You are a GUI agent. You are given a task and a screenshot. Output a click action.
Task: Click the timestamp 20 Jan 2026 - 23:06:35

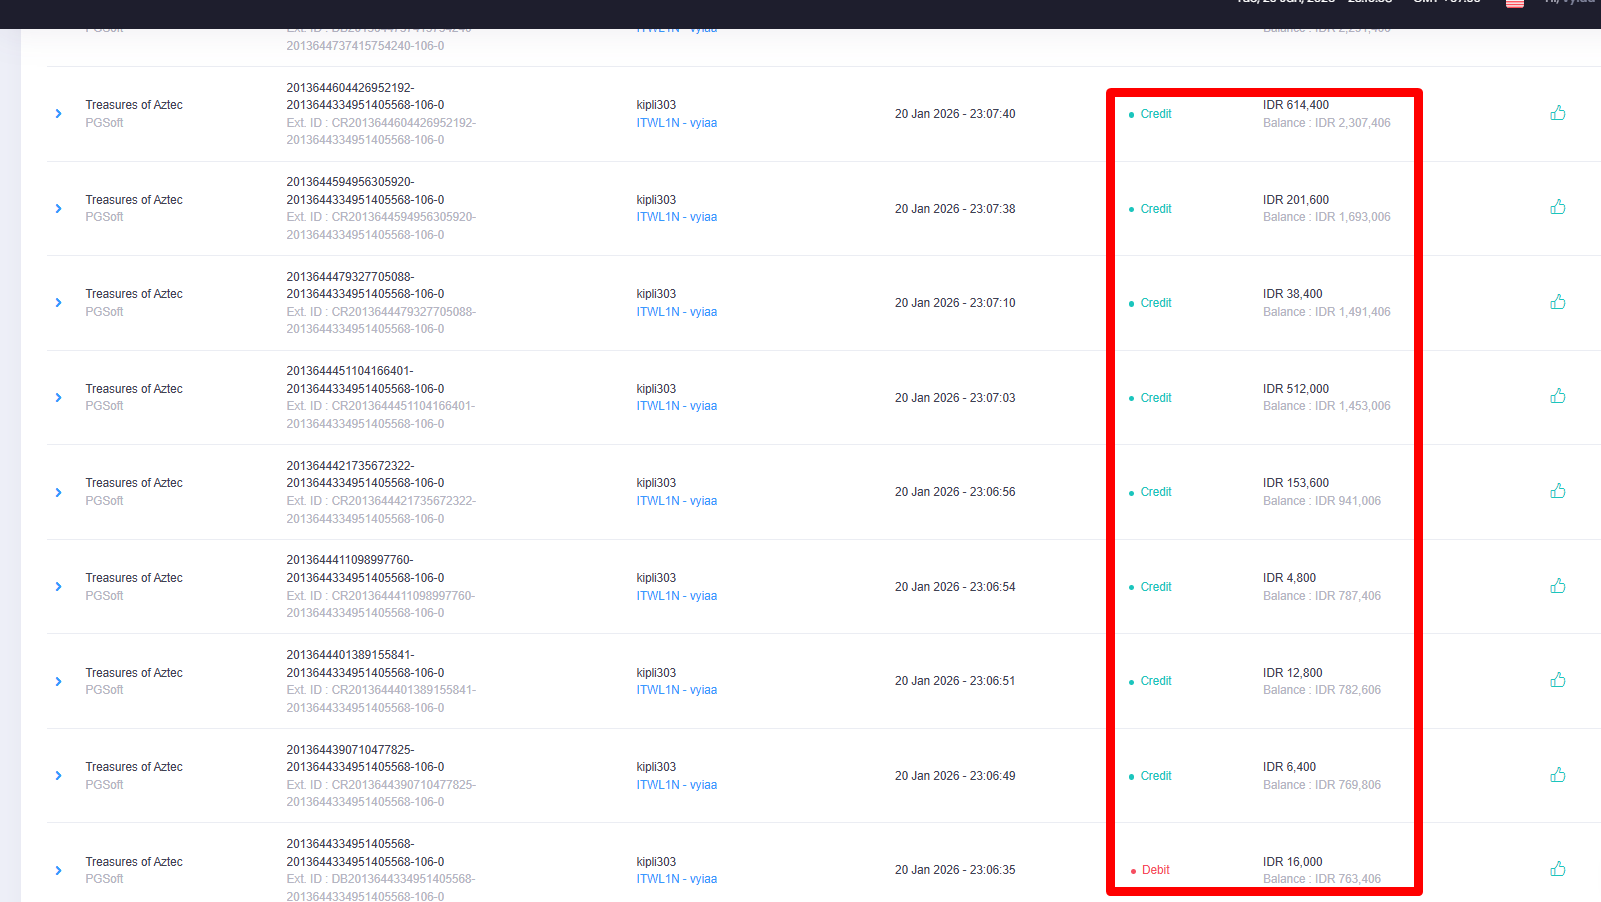(955, 870)
